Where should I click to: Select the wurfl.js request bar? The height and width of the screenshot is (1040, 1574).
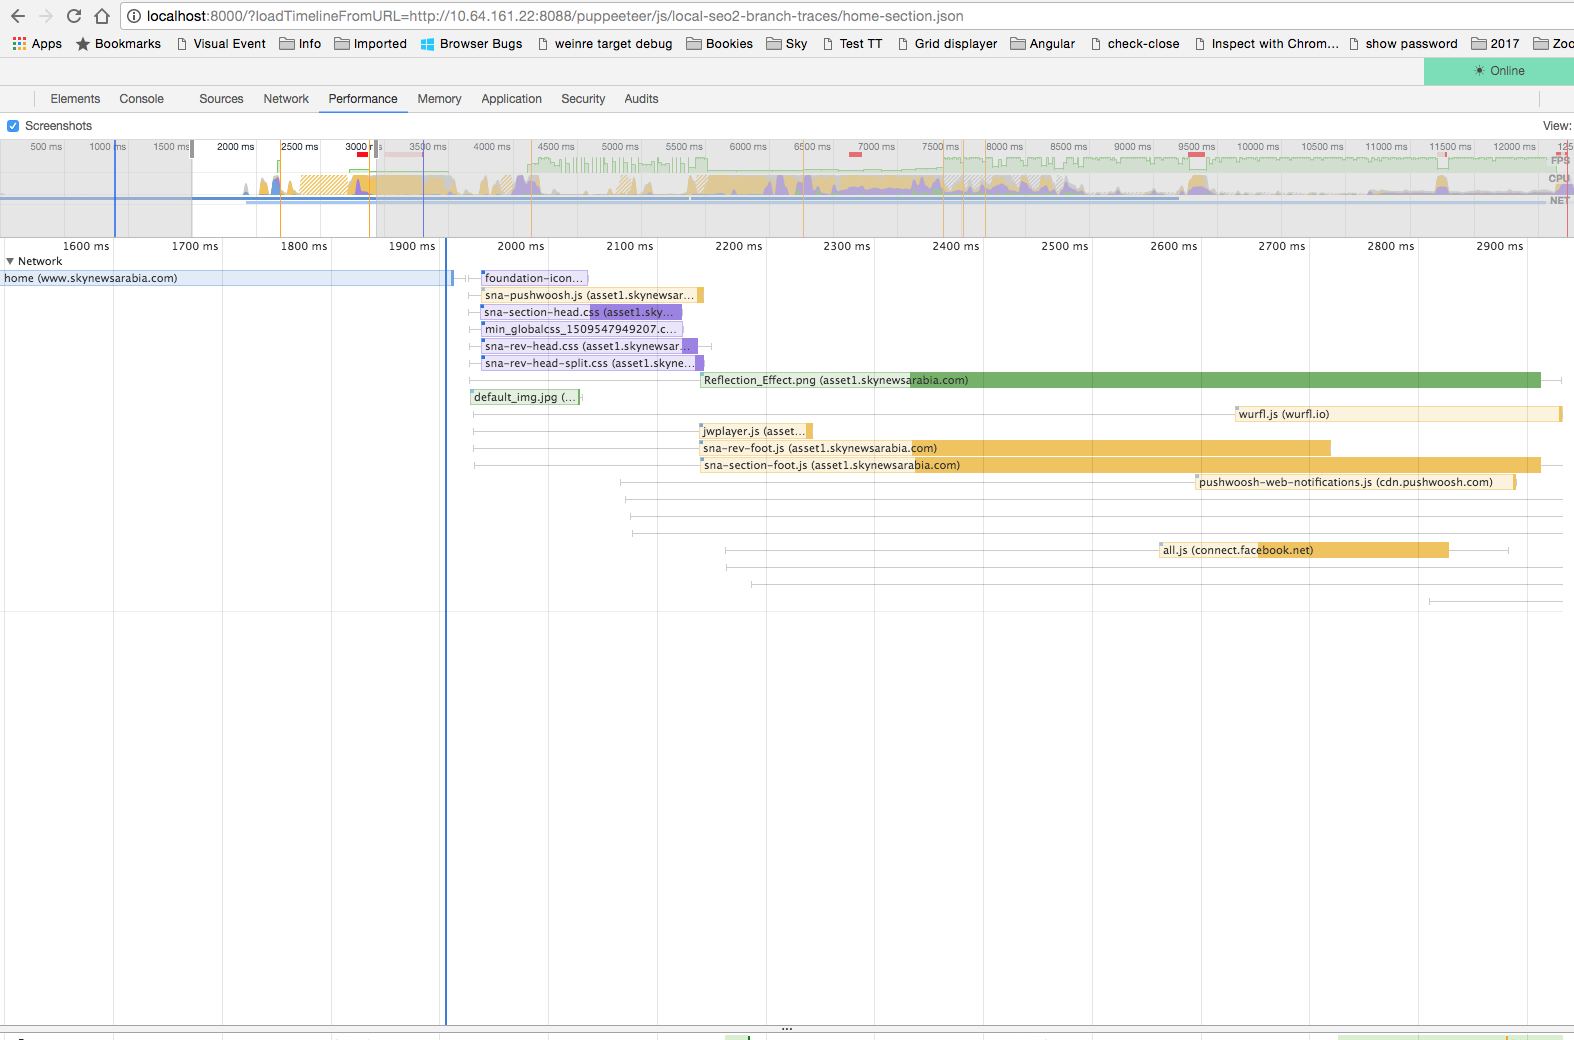1399,414
